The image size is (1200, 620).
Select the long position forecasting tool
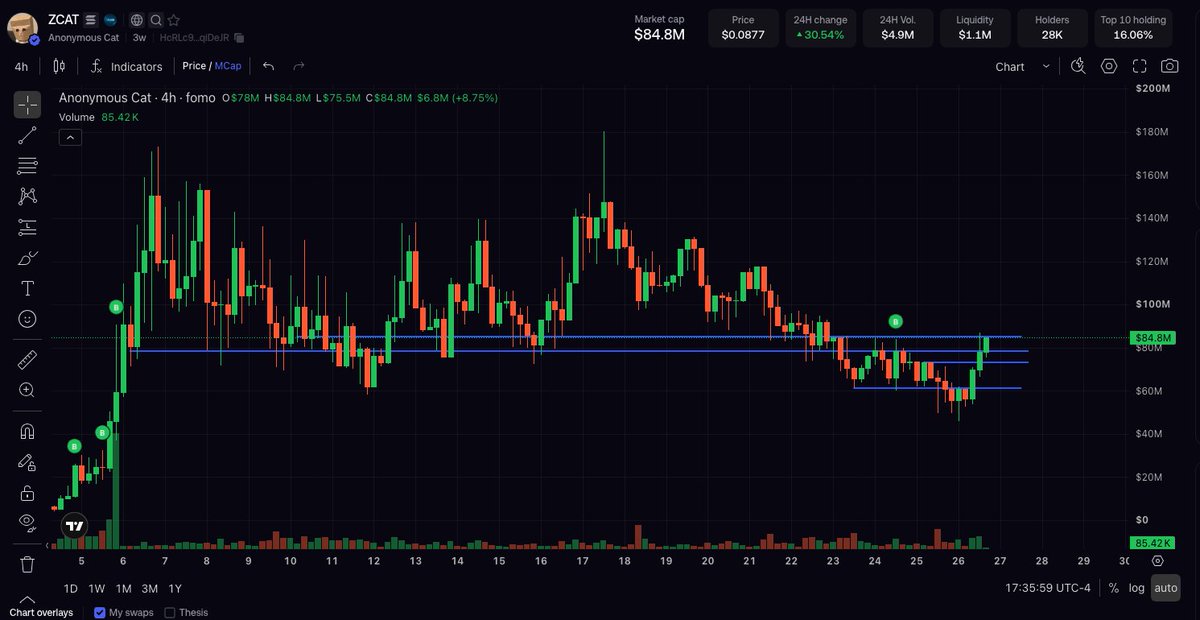coord(28,227)
